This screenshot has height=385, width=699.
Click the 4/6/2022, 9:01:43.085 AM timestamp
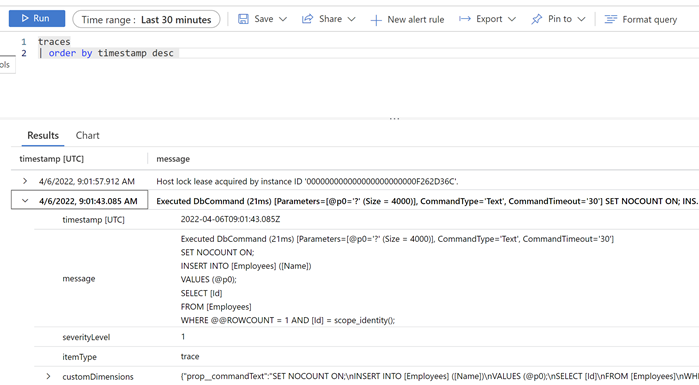[x=88, y=201]
